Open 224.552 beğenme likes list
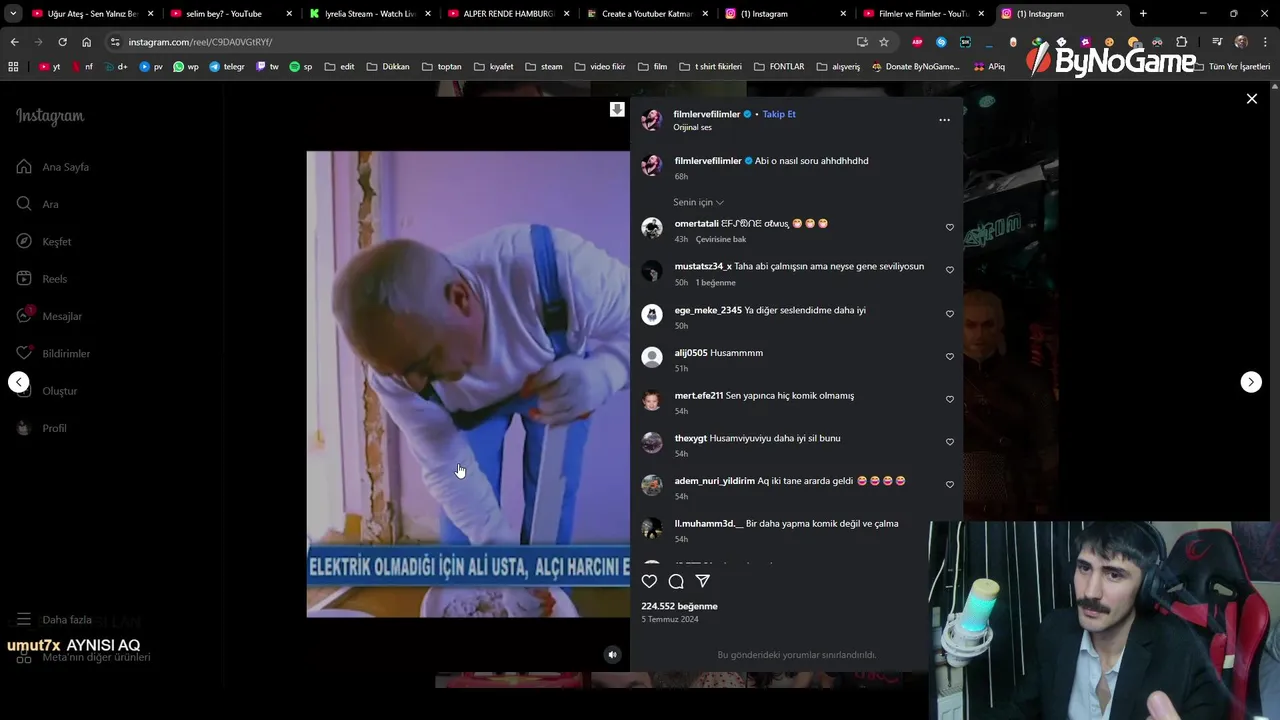The height and width of the screenshot is (720, 1280). tap(679, 606)
